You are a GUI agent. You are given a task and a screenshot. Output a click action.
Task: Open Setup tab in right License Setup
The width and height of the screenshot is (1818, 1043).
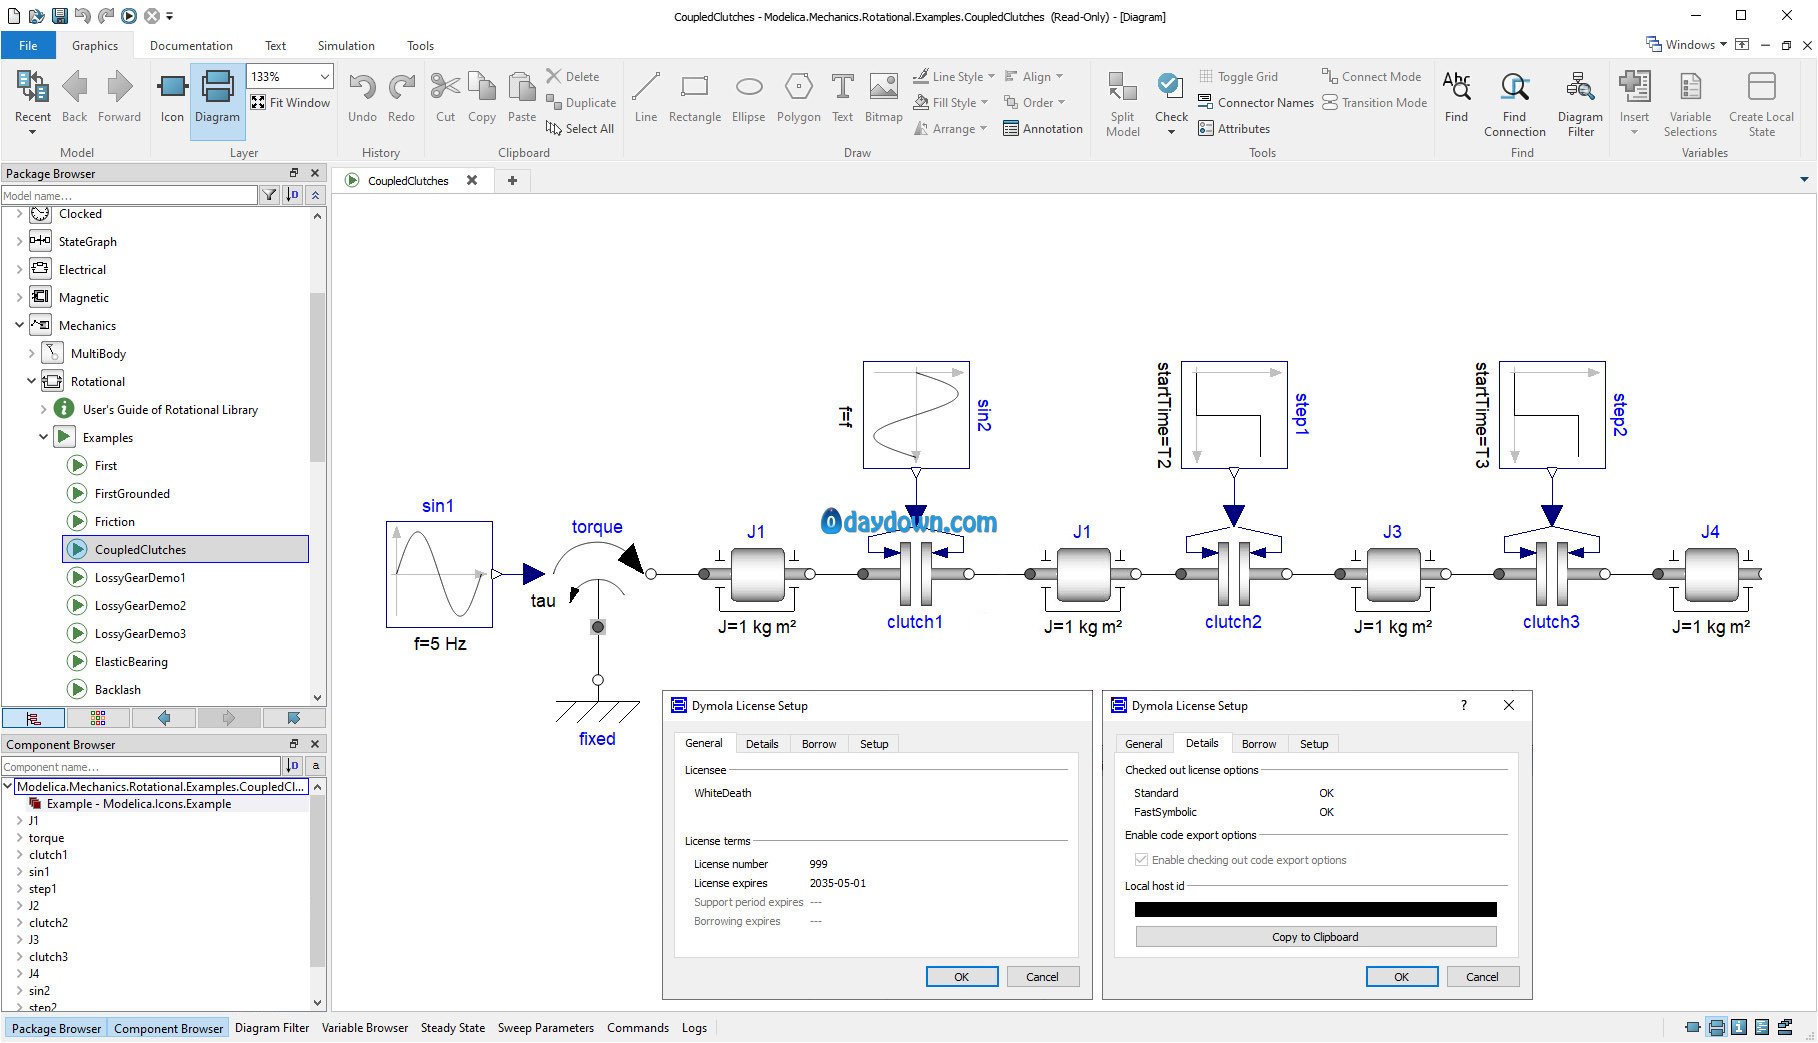click(1314, 744)
